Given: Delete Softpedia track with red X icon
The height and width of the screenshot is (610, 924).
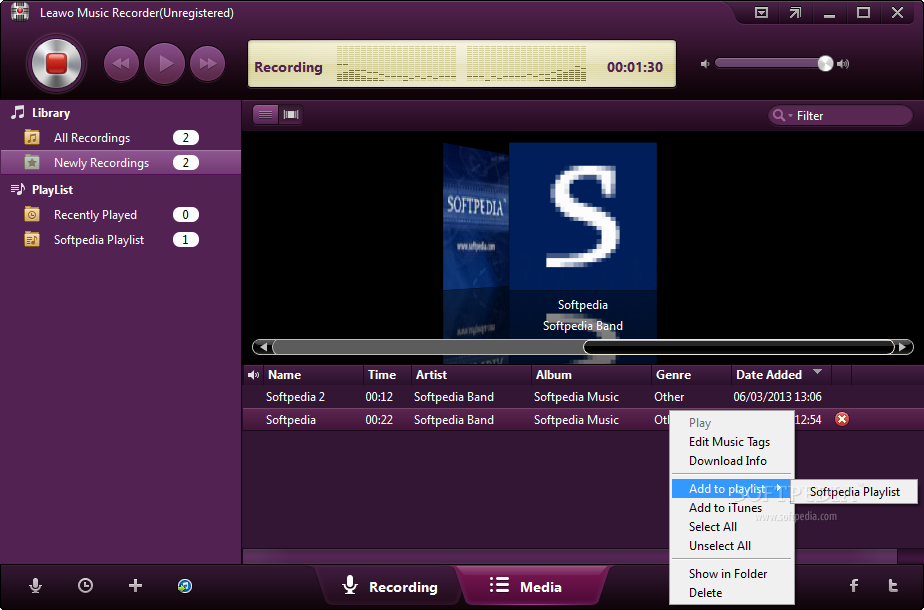Looking at the screenshot, I should 842,419.
